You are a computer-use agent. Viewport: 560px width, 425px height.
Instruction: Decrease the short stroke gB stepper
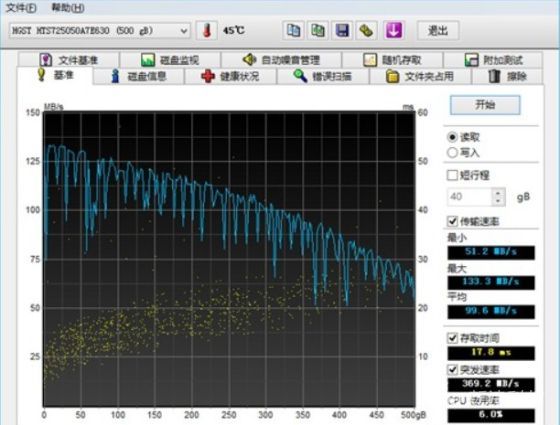coord(498,201)
